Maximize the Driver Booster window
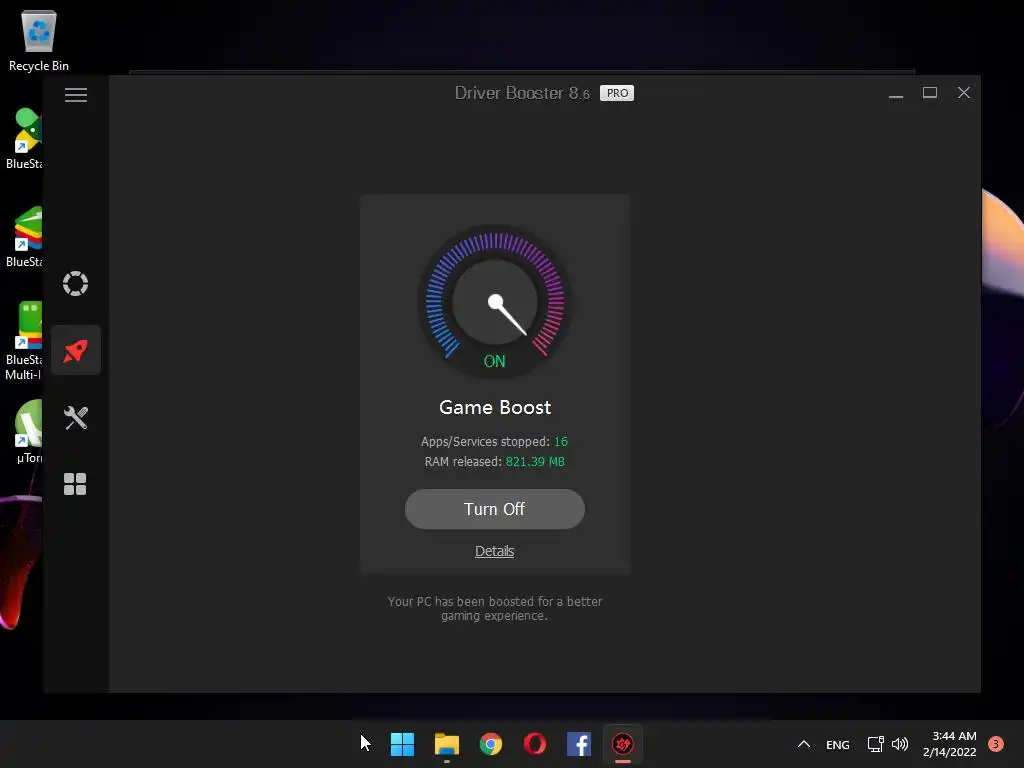The image size is (1024, 768). click(x=930, y=93)
